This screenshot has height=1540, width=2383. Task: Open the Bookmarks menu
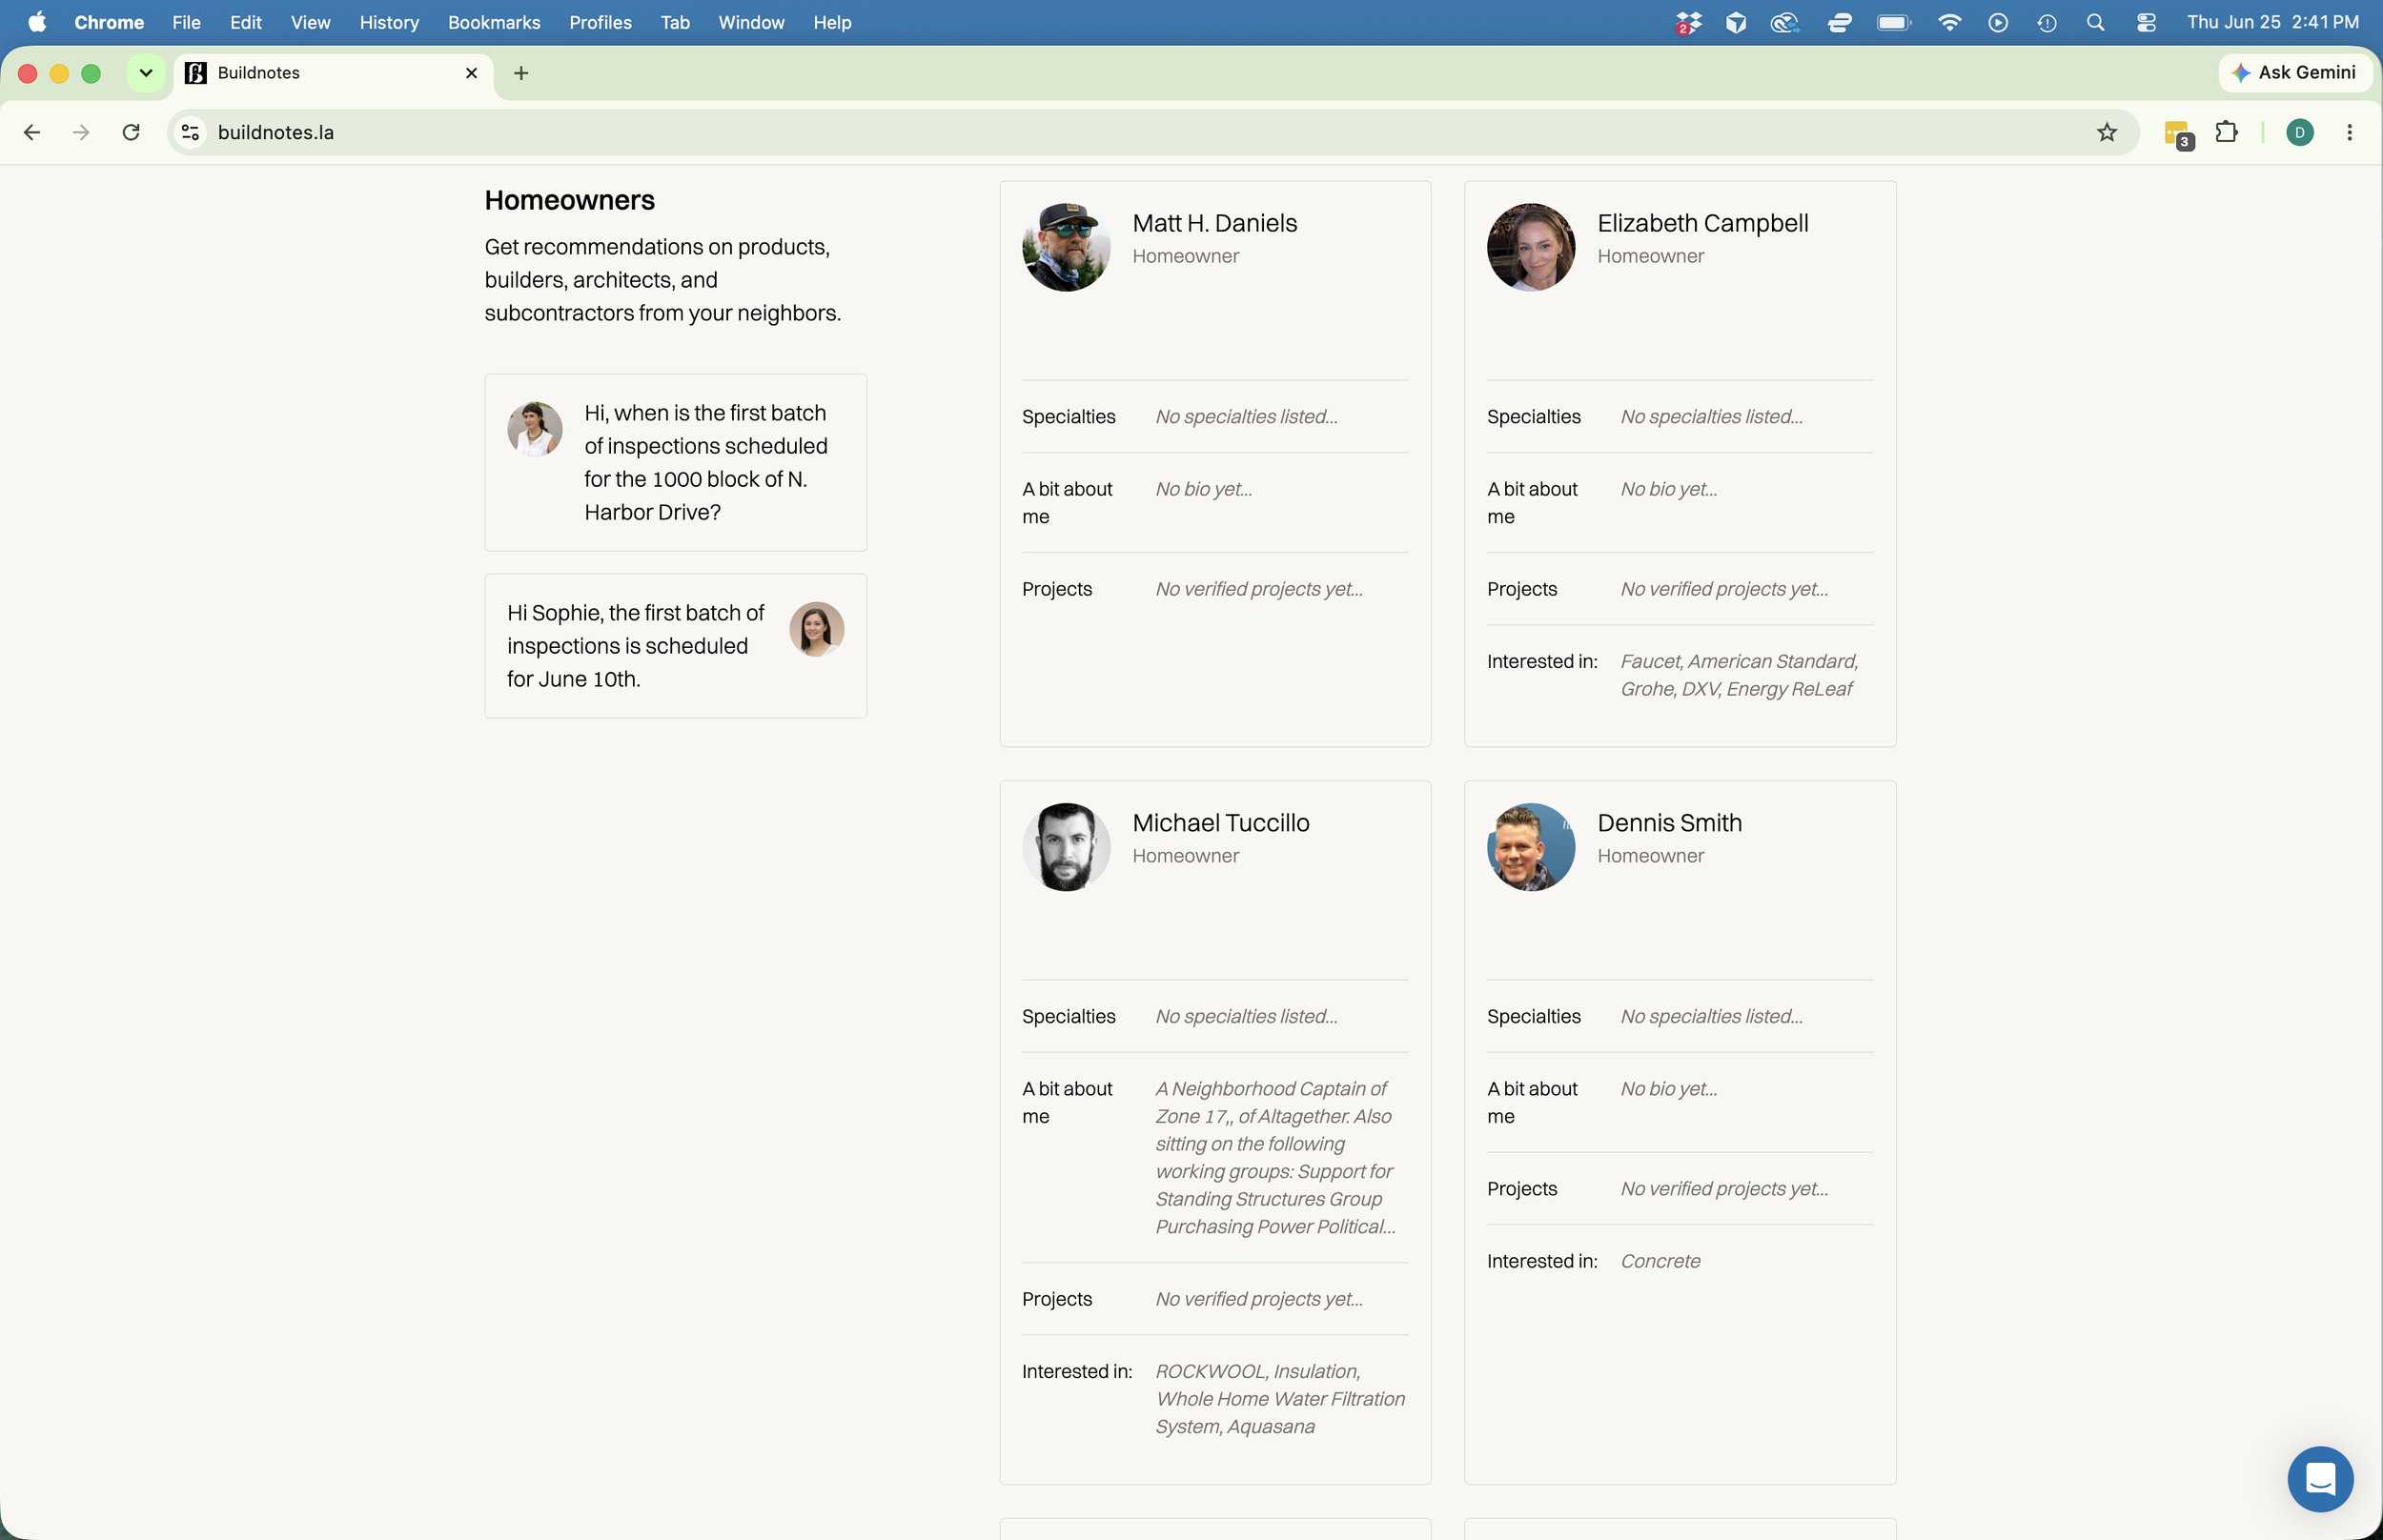[494, 22]
